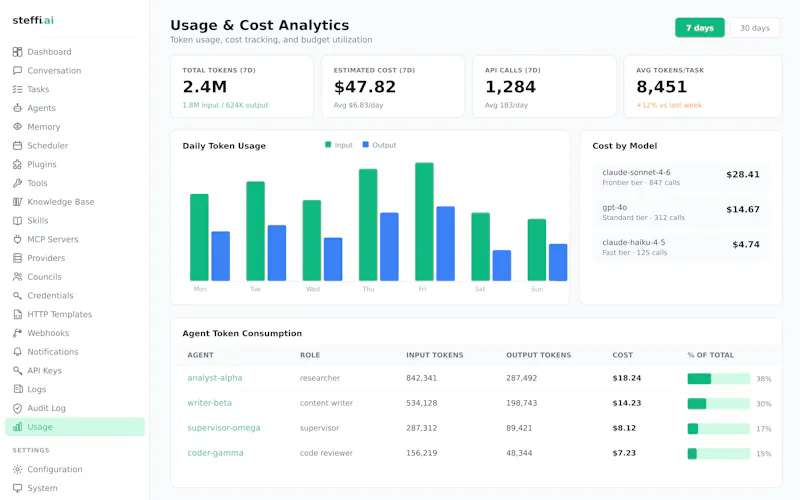Click coder-gamma's 15% progress bar
Viewport: 800px width, 500px height.
(x=718, y=454)
